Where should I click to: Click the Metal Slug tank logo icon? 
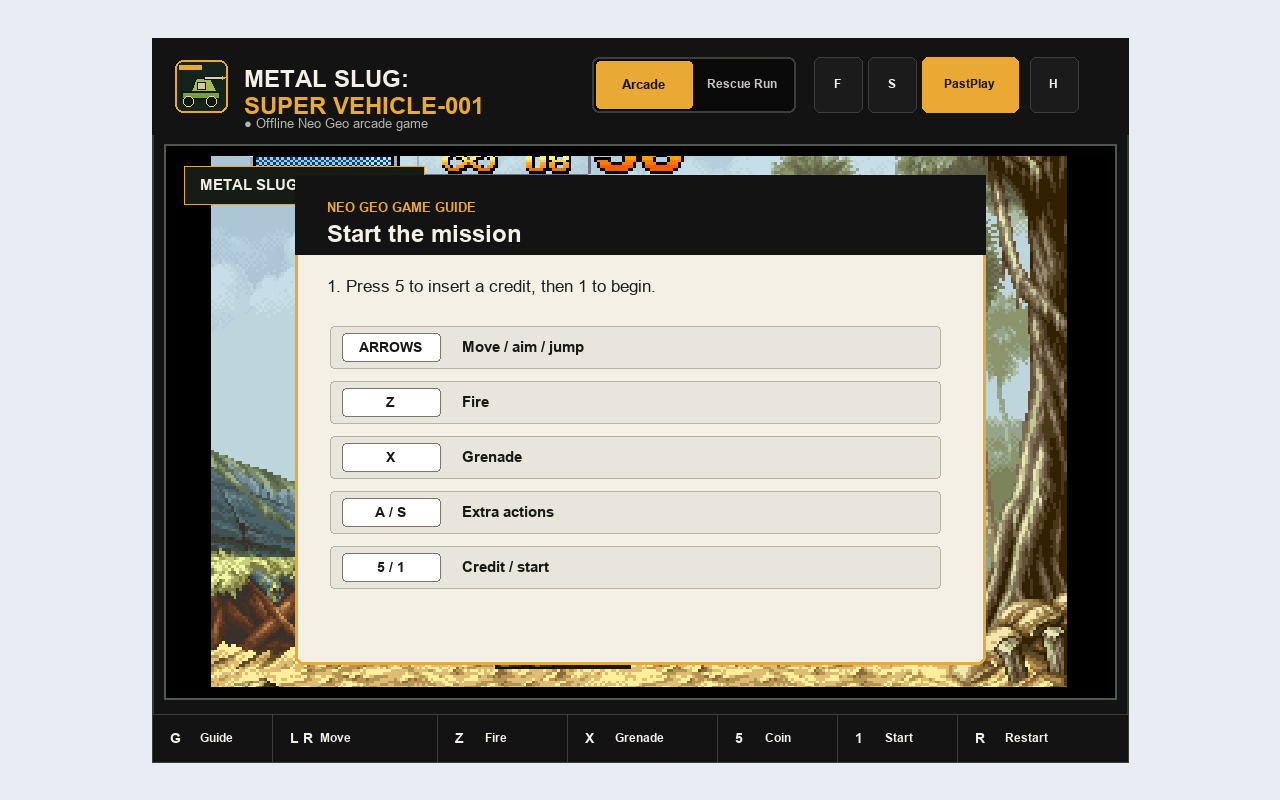point(201,86)
